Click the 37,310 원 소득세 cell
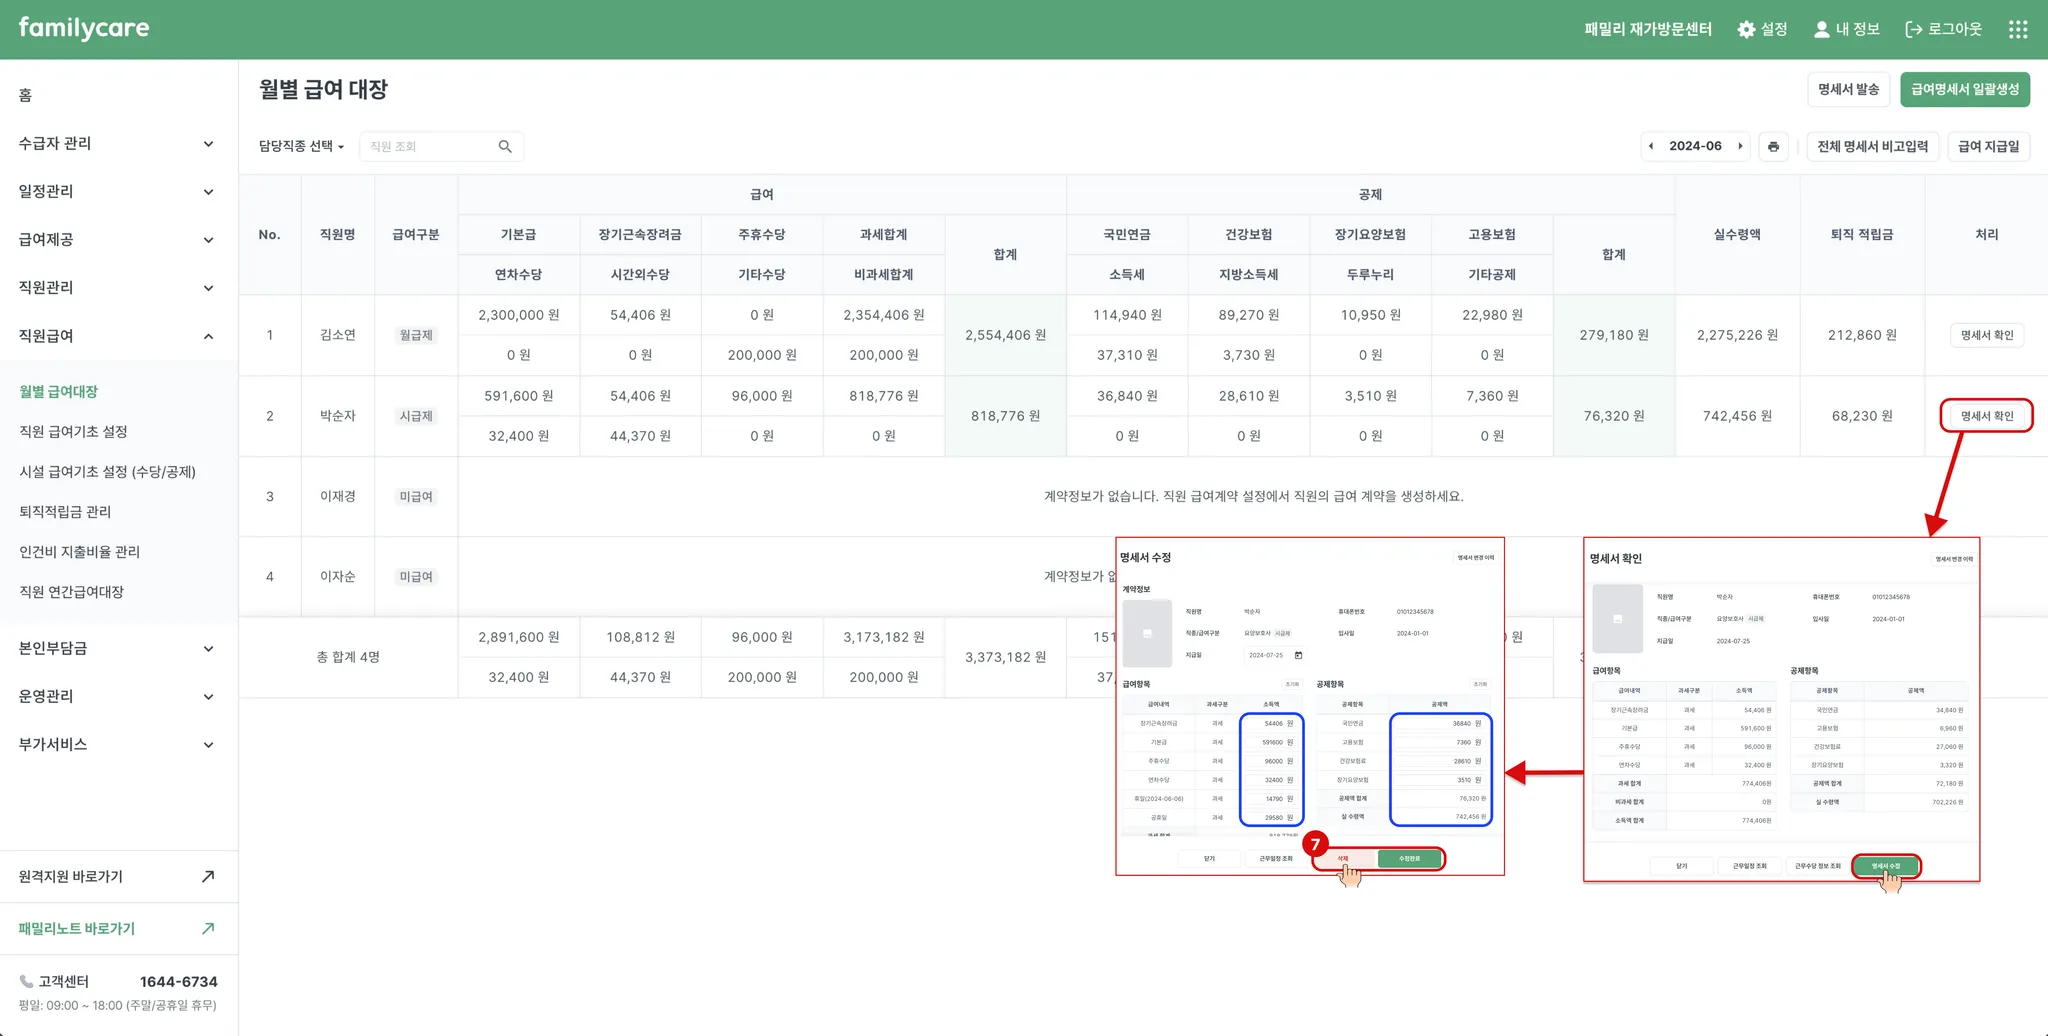The height and width of the screenshot is (1036, 2048). tap(1127, 355)
